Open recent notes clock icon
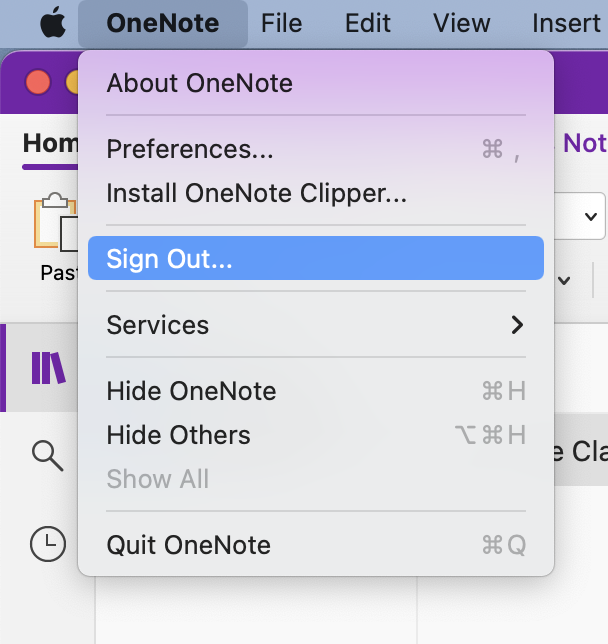The image size is (608, 644). (47, 544)
